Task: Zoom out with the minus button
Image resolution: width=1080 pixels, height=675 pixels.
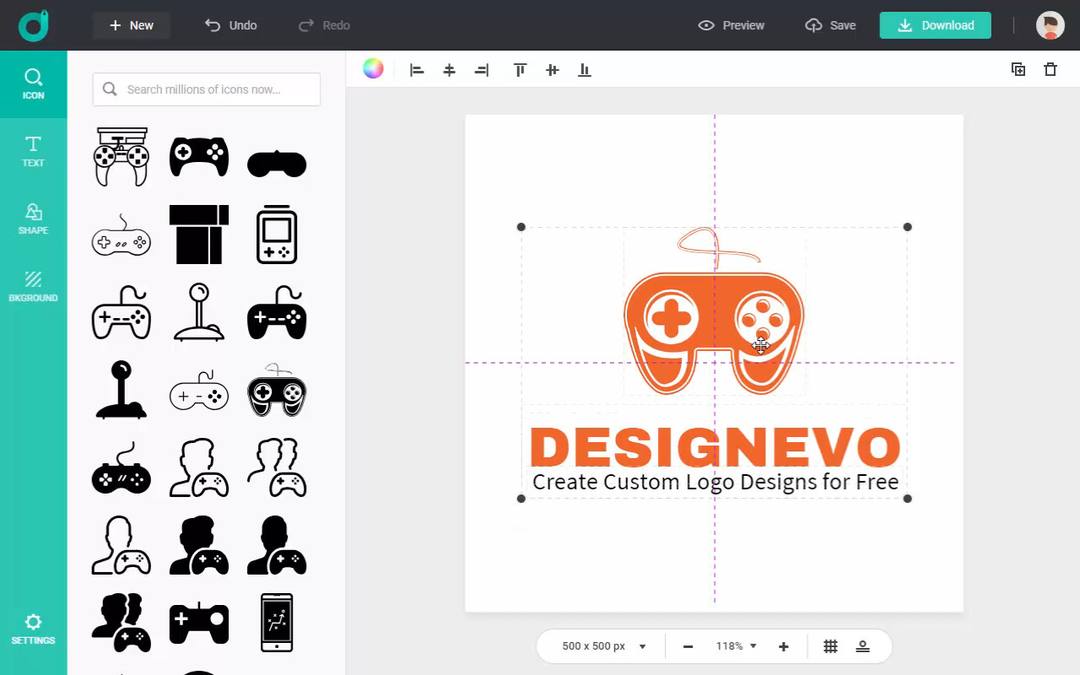Action: pos(688,647)
